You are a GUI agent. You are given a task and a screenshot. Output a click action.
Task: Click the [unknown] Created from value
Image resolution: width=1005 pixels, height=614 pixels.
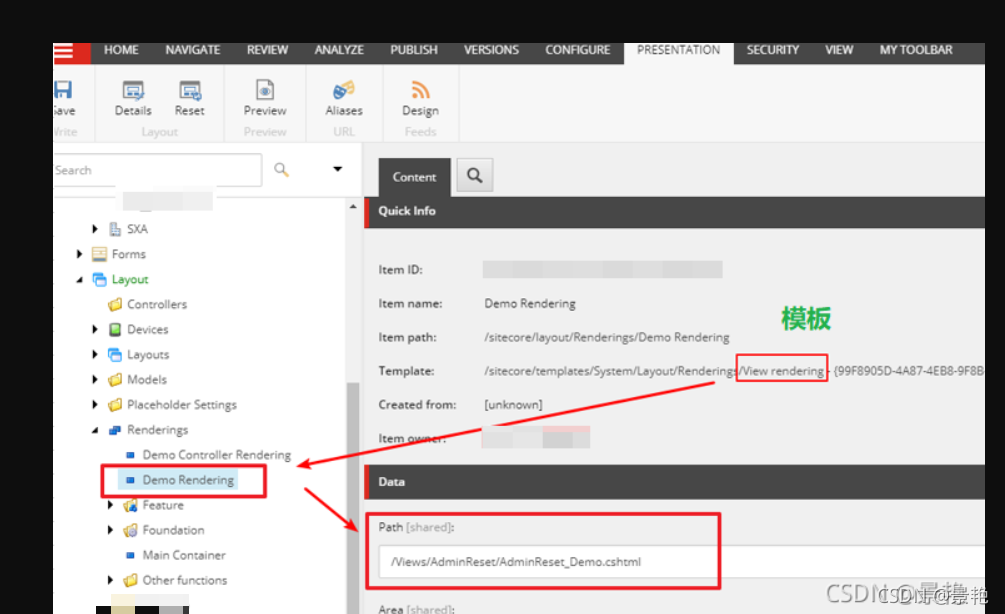pos(513,405)
